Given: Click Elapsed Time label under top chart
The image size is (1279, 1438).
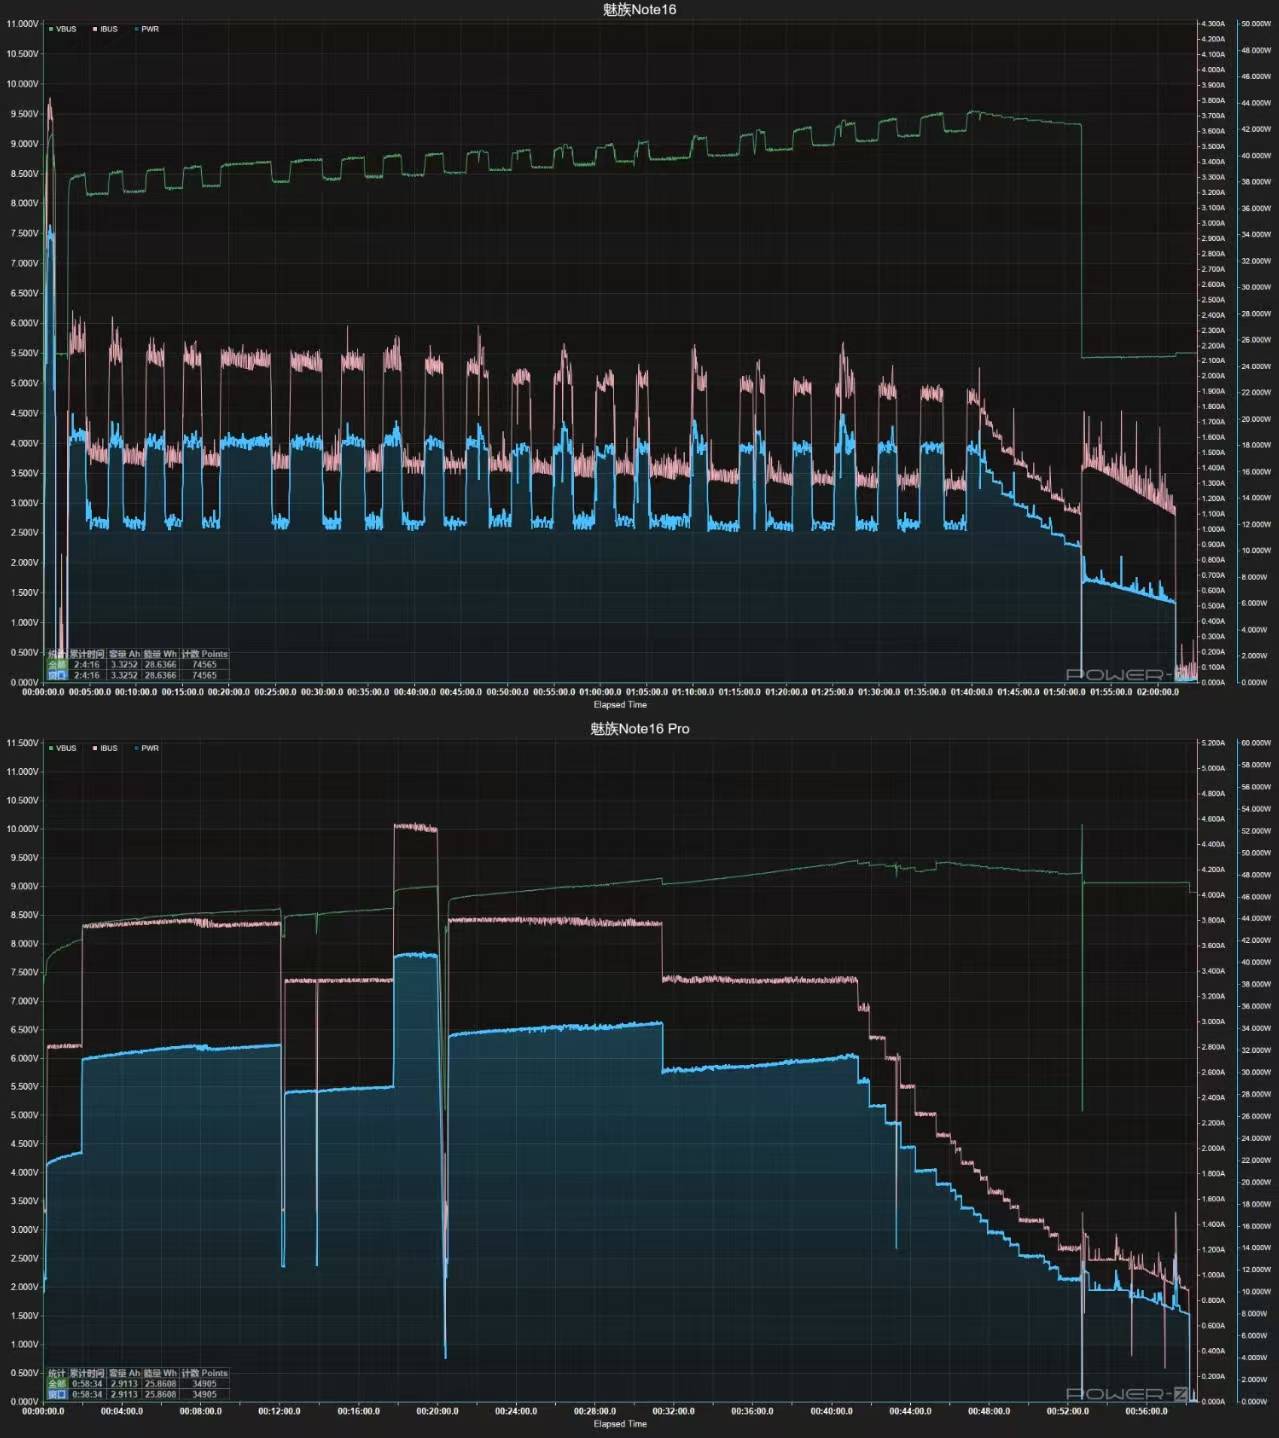Looking at the screenshot, I should (620, 705).
